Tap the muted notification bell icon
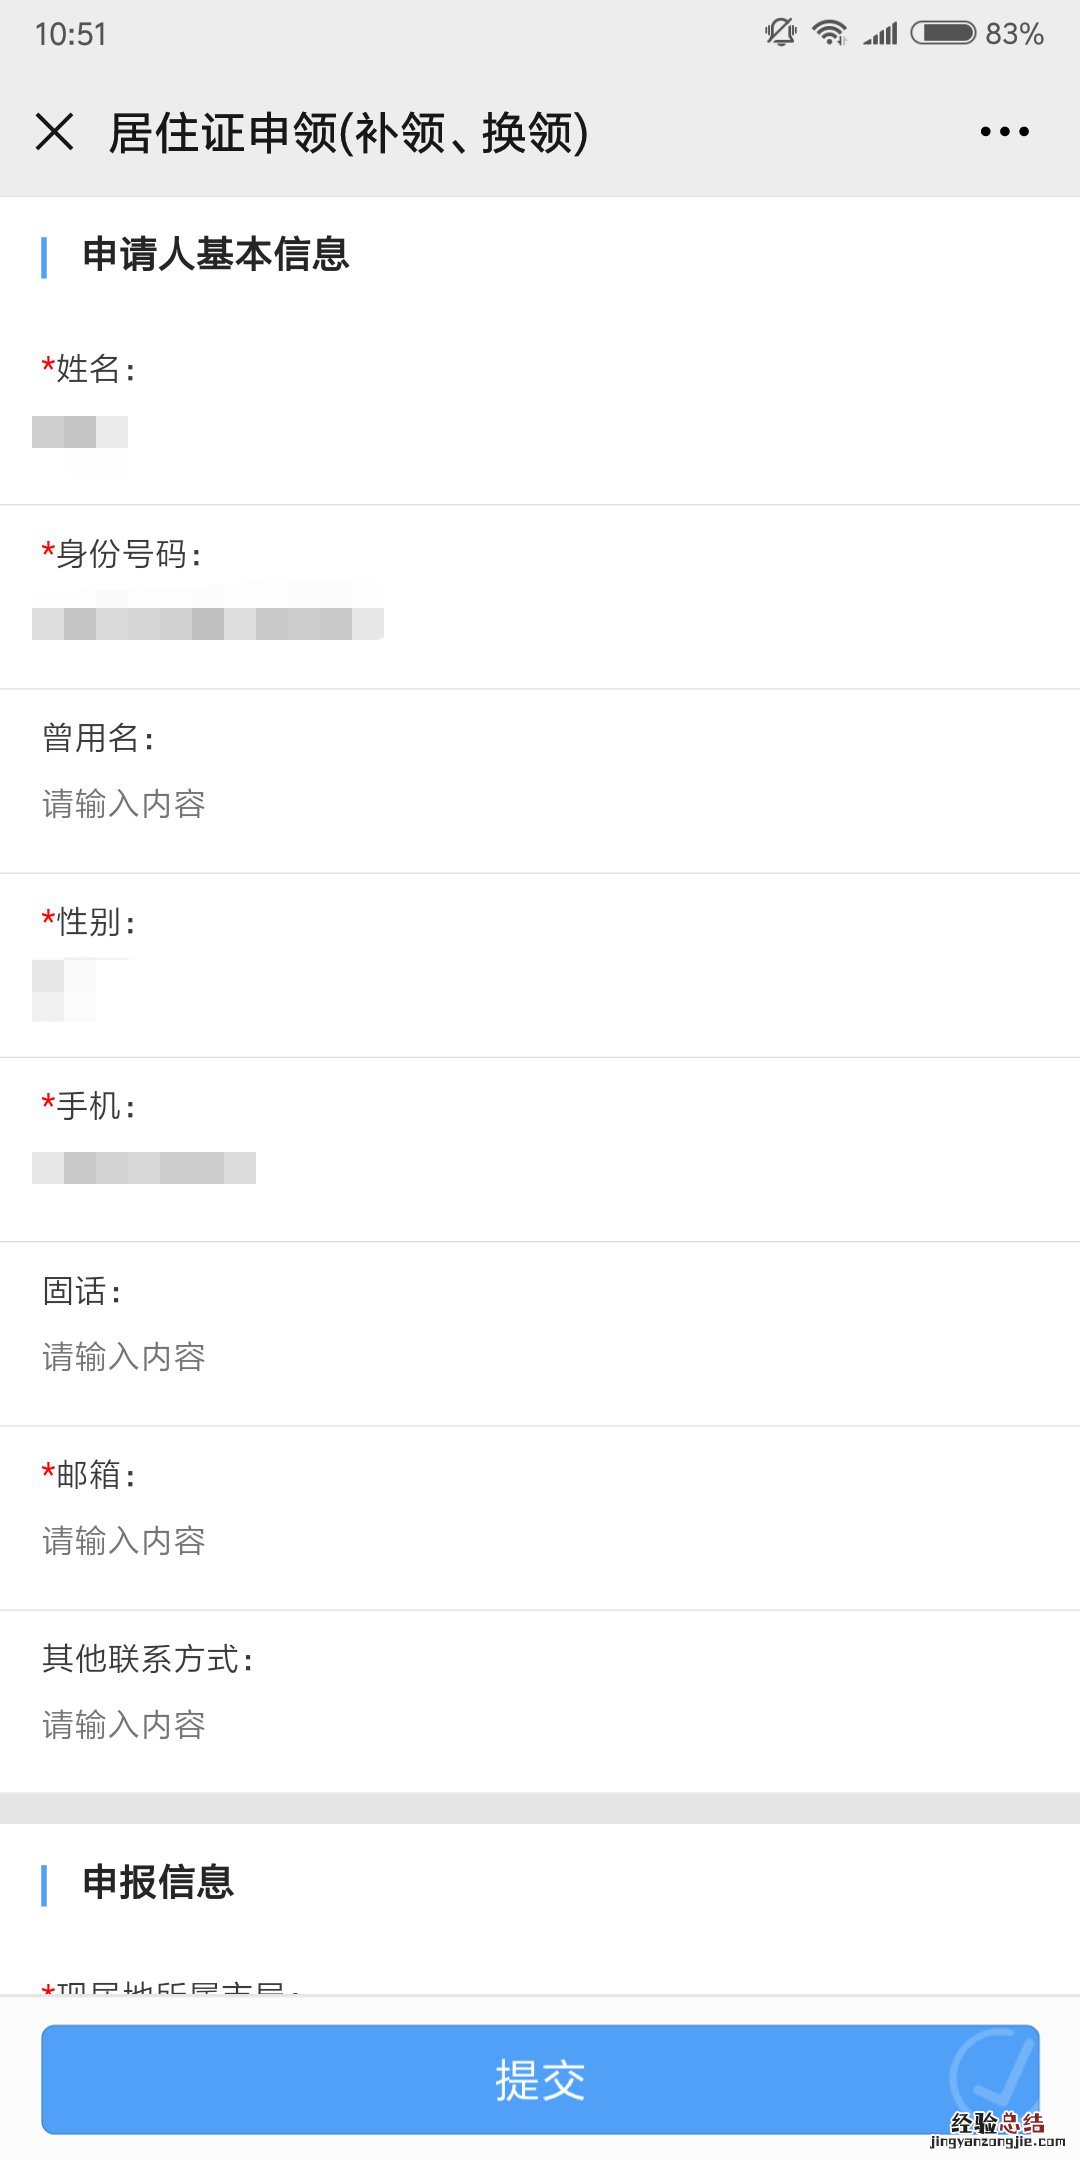Screen dimensions: 1080x2160 (780, 33)
